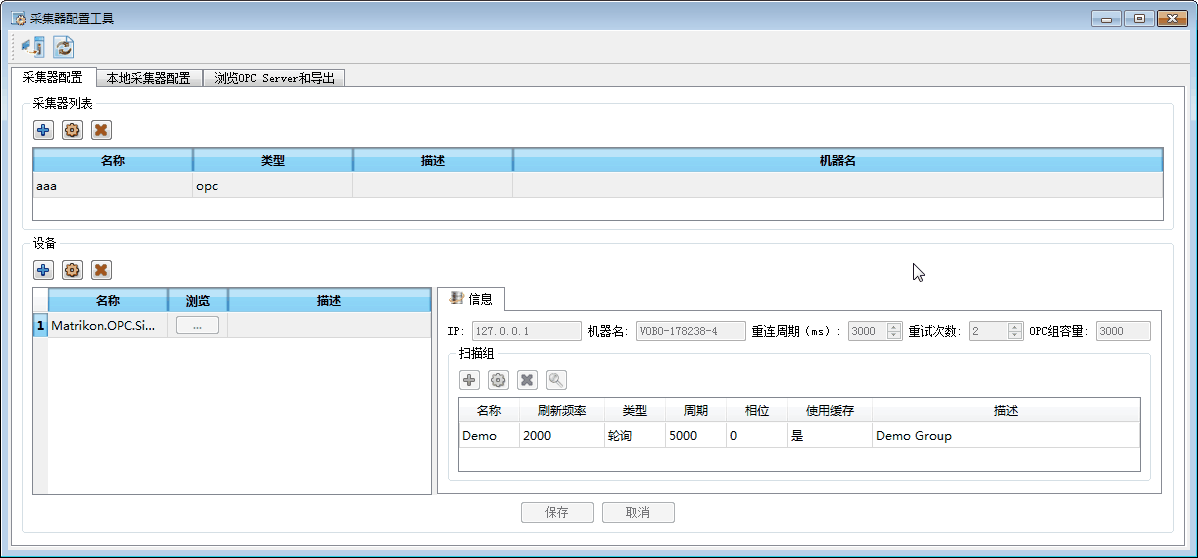Click period cell 5000
The image size is (1198, 558).
[x=695, y=436]
